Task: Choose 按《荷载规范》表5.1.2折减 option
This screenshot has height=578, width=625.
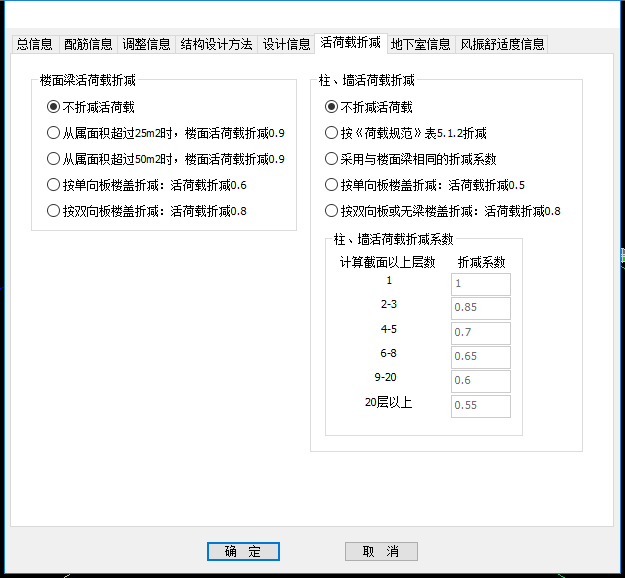Action: coord(405,133)
